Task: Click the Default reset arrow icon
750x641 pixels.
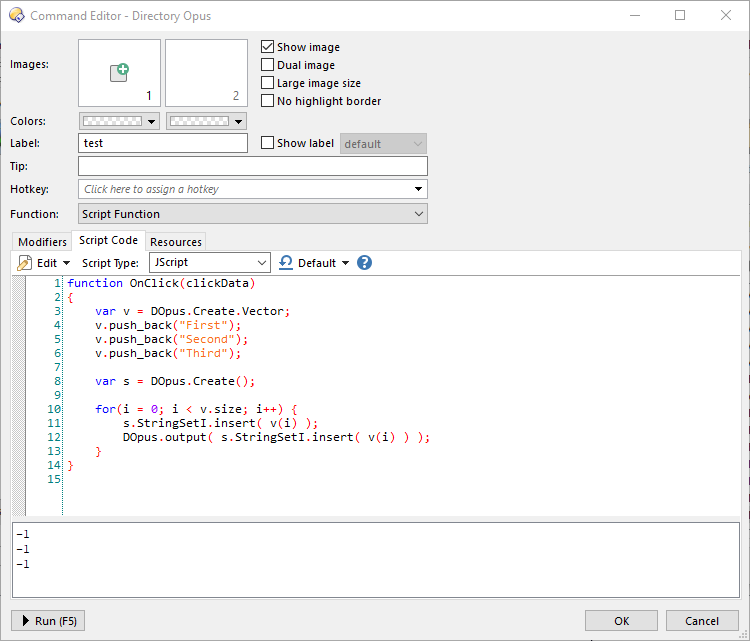Action: coord(286,262)
